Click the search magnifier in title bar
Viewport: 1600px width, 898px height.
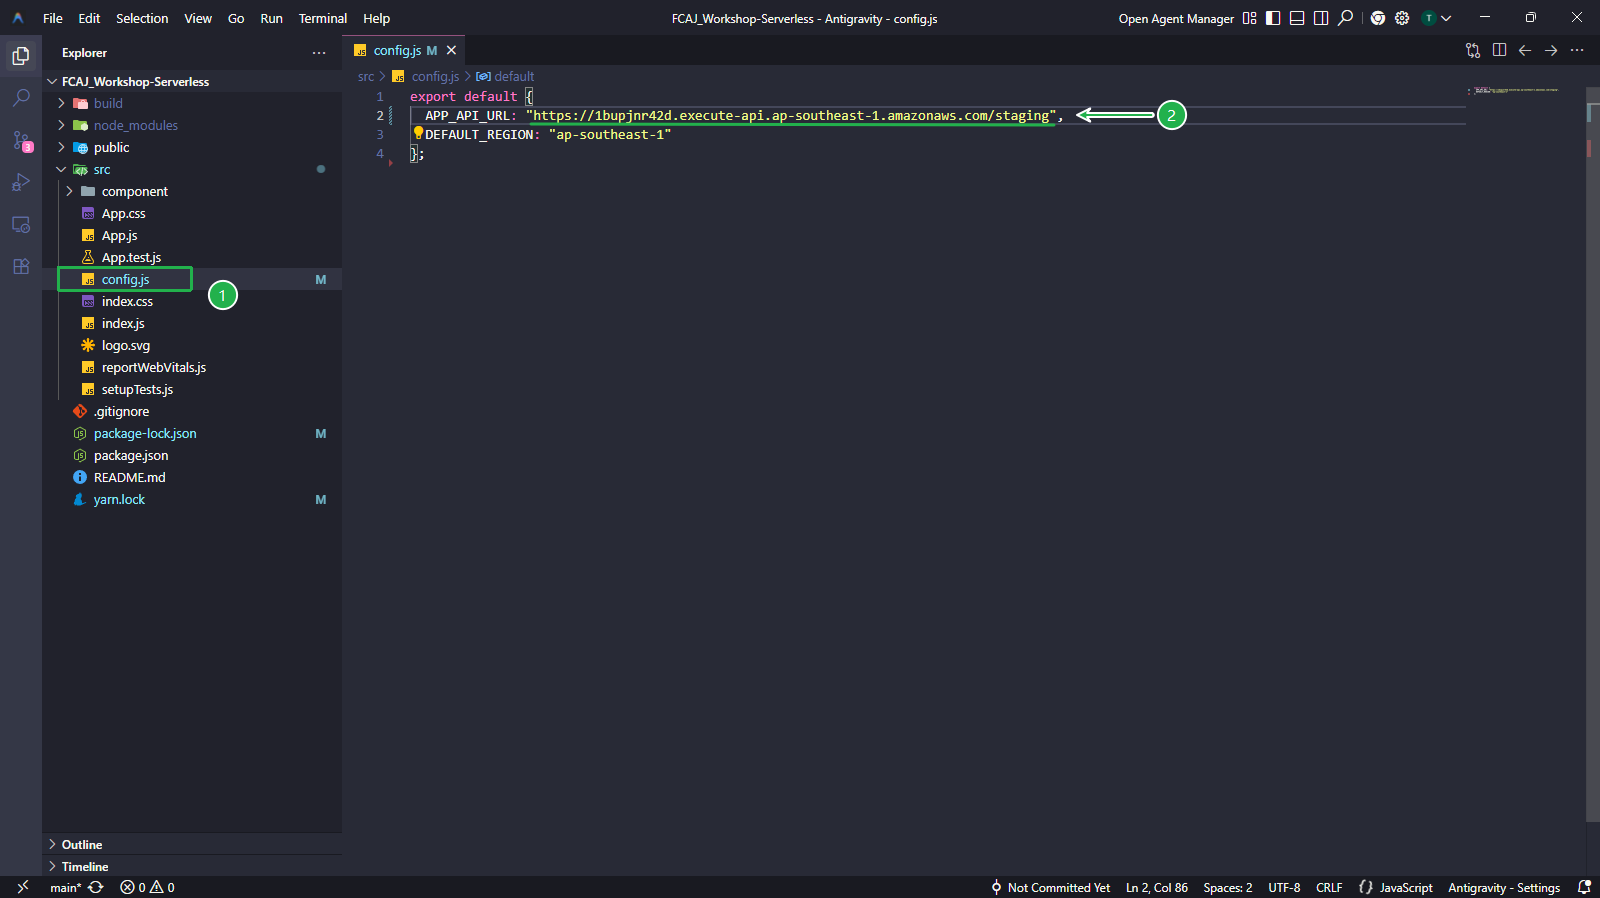pyautogui.click(x=1346, y=18)
